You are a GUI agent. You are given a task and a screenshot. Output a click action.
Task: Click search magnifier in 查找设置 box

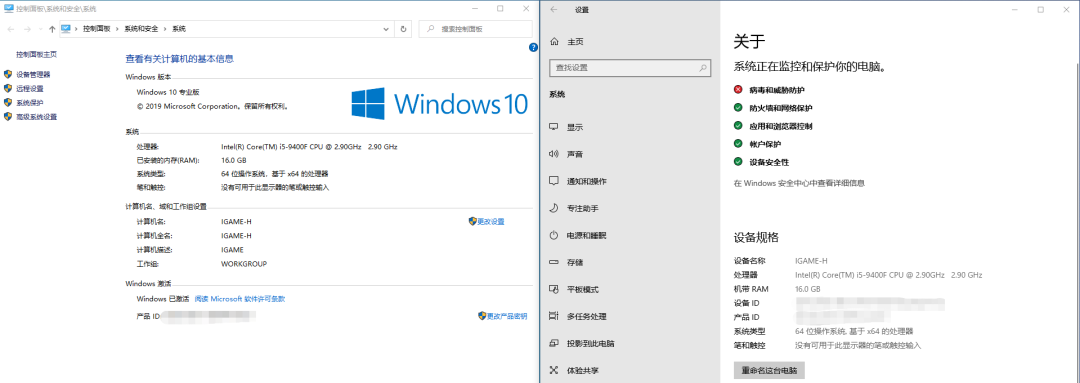point(703,68)
